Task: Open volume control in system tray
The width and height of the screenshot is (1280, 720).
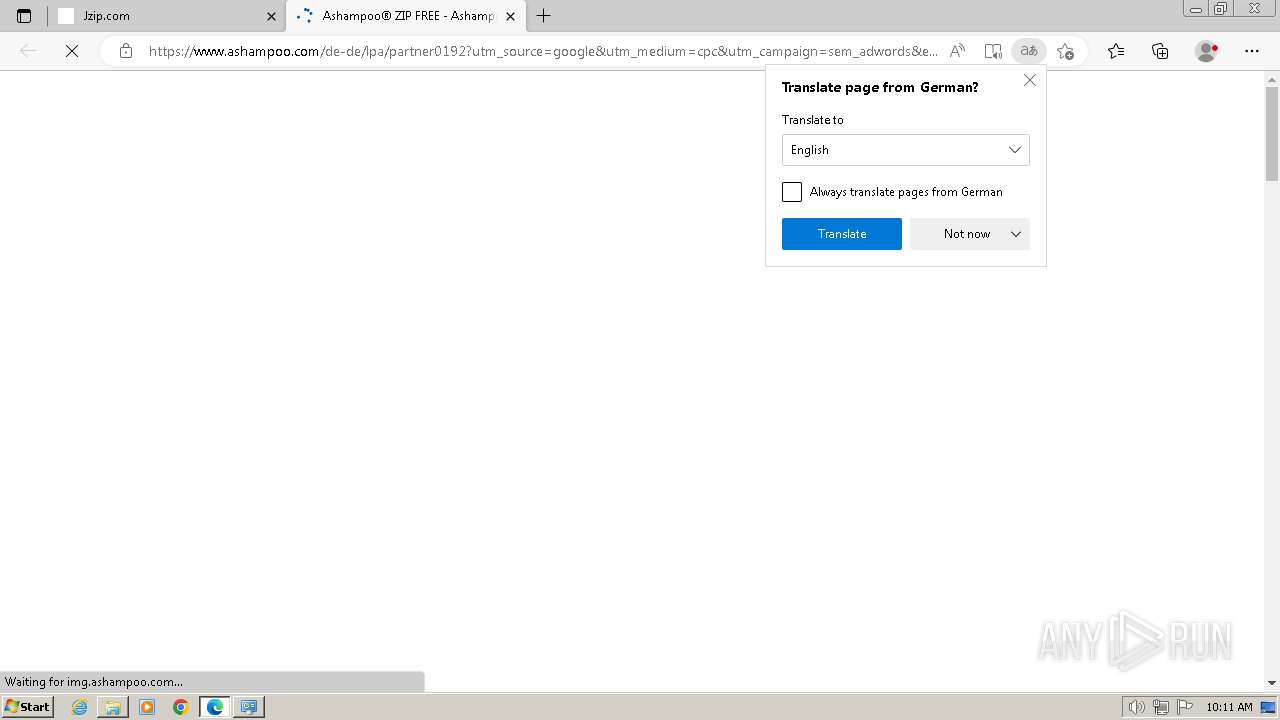Action: tap(1136, 707)
